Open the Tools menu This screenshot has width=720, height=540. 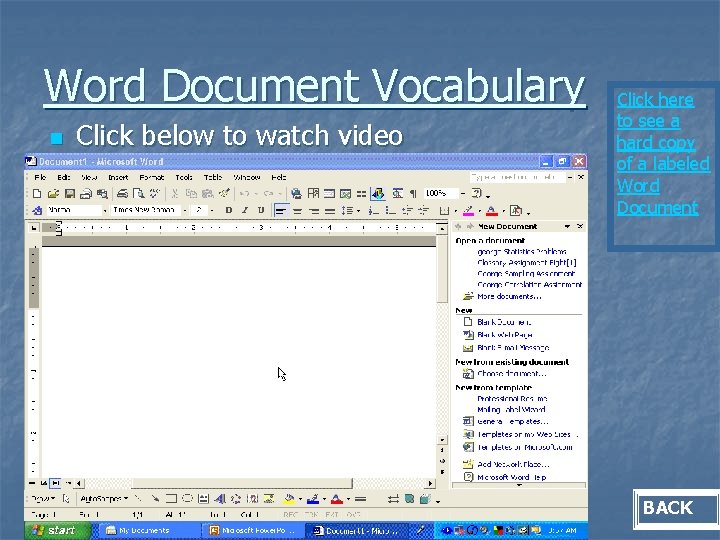point(184,177)
